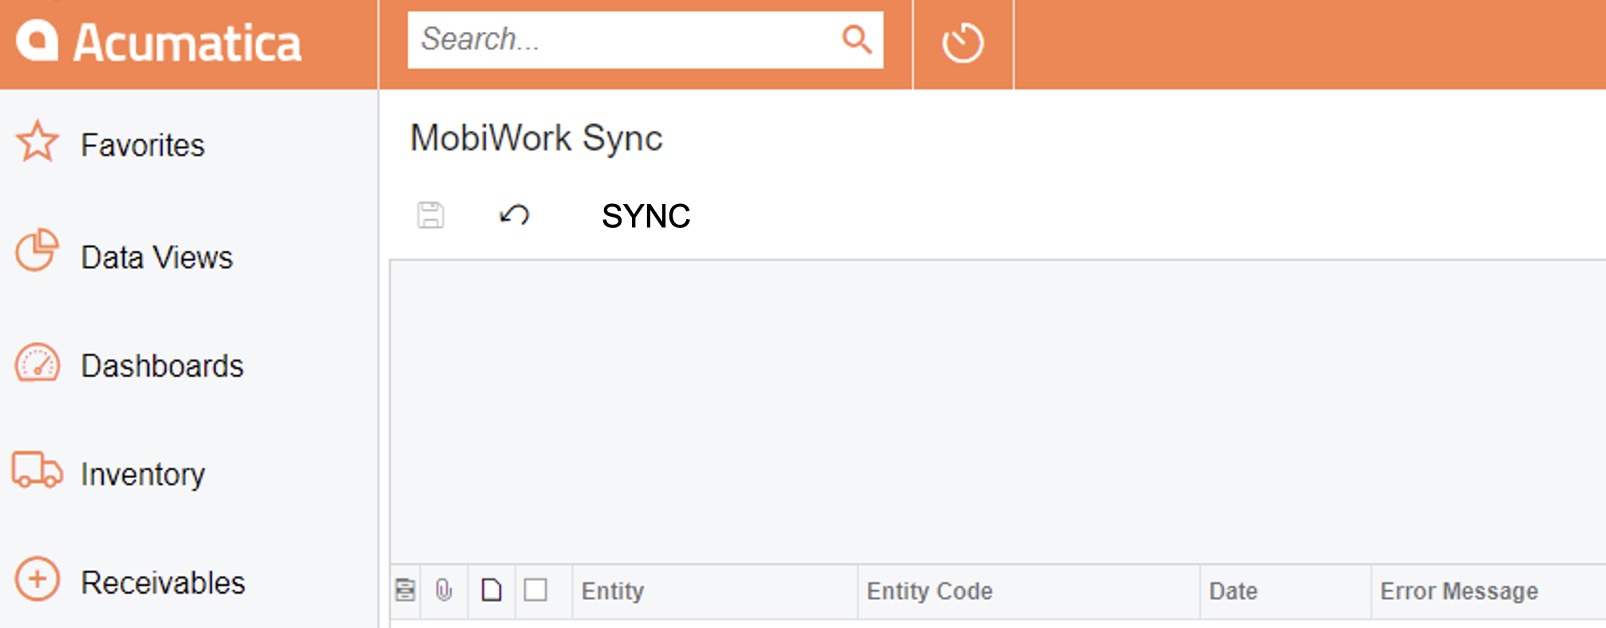1606x628 pixels.
Task: Click the Receivables plus-circle icon
Action: (x=38, y=579)
